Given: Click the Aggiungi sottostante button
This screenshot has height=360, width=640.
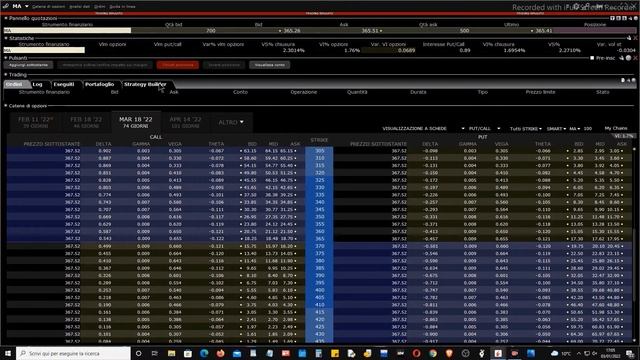Looking at the screenshot, I should tap(28, 65).
